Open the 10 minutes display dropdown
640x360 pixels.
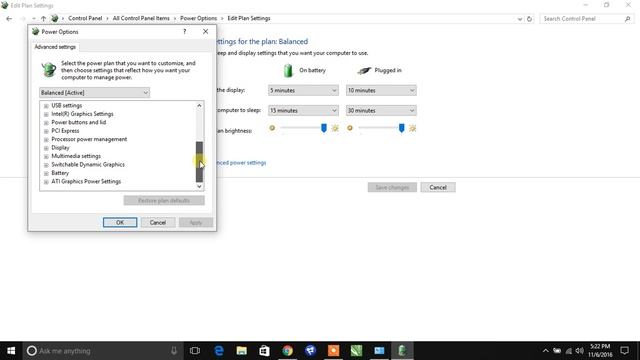coord(381,90)
